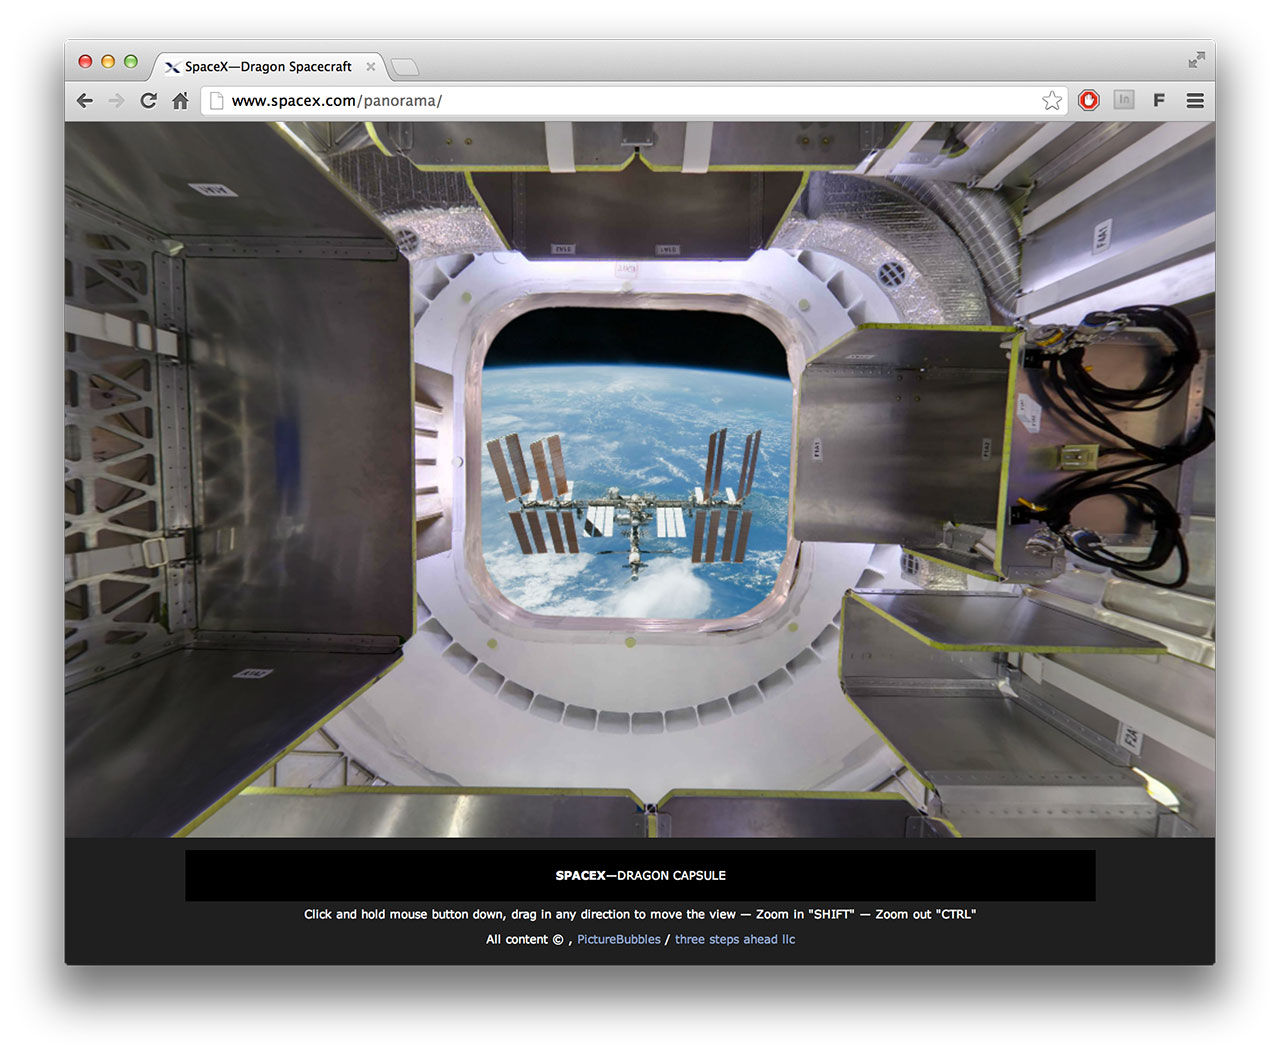Screen dimensions: 1280x1055
Task: Open the red AdBlock extension icon
Action: pyautogui.click(x=1088, y=100)
